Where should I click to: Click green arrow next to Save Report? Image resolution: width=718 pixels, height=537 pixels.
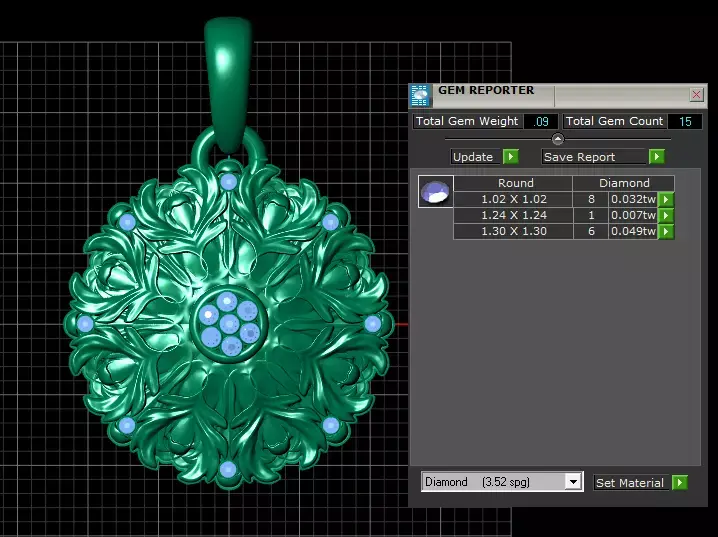point(657,157)
